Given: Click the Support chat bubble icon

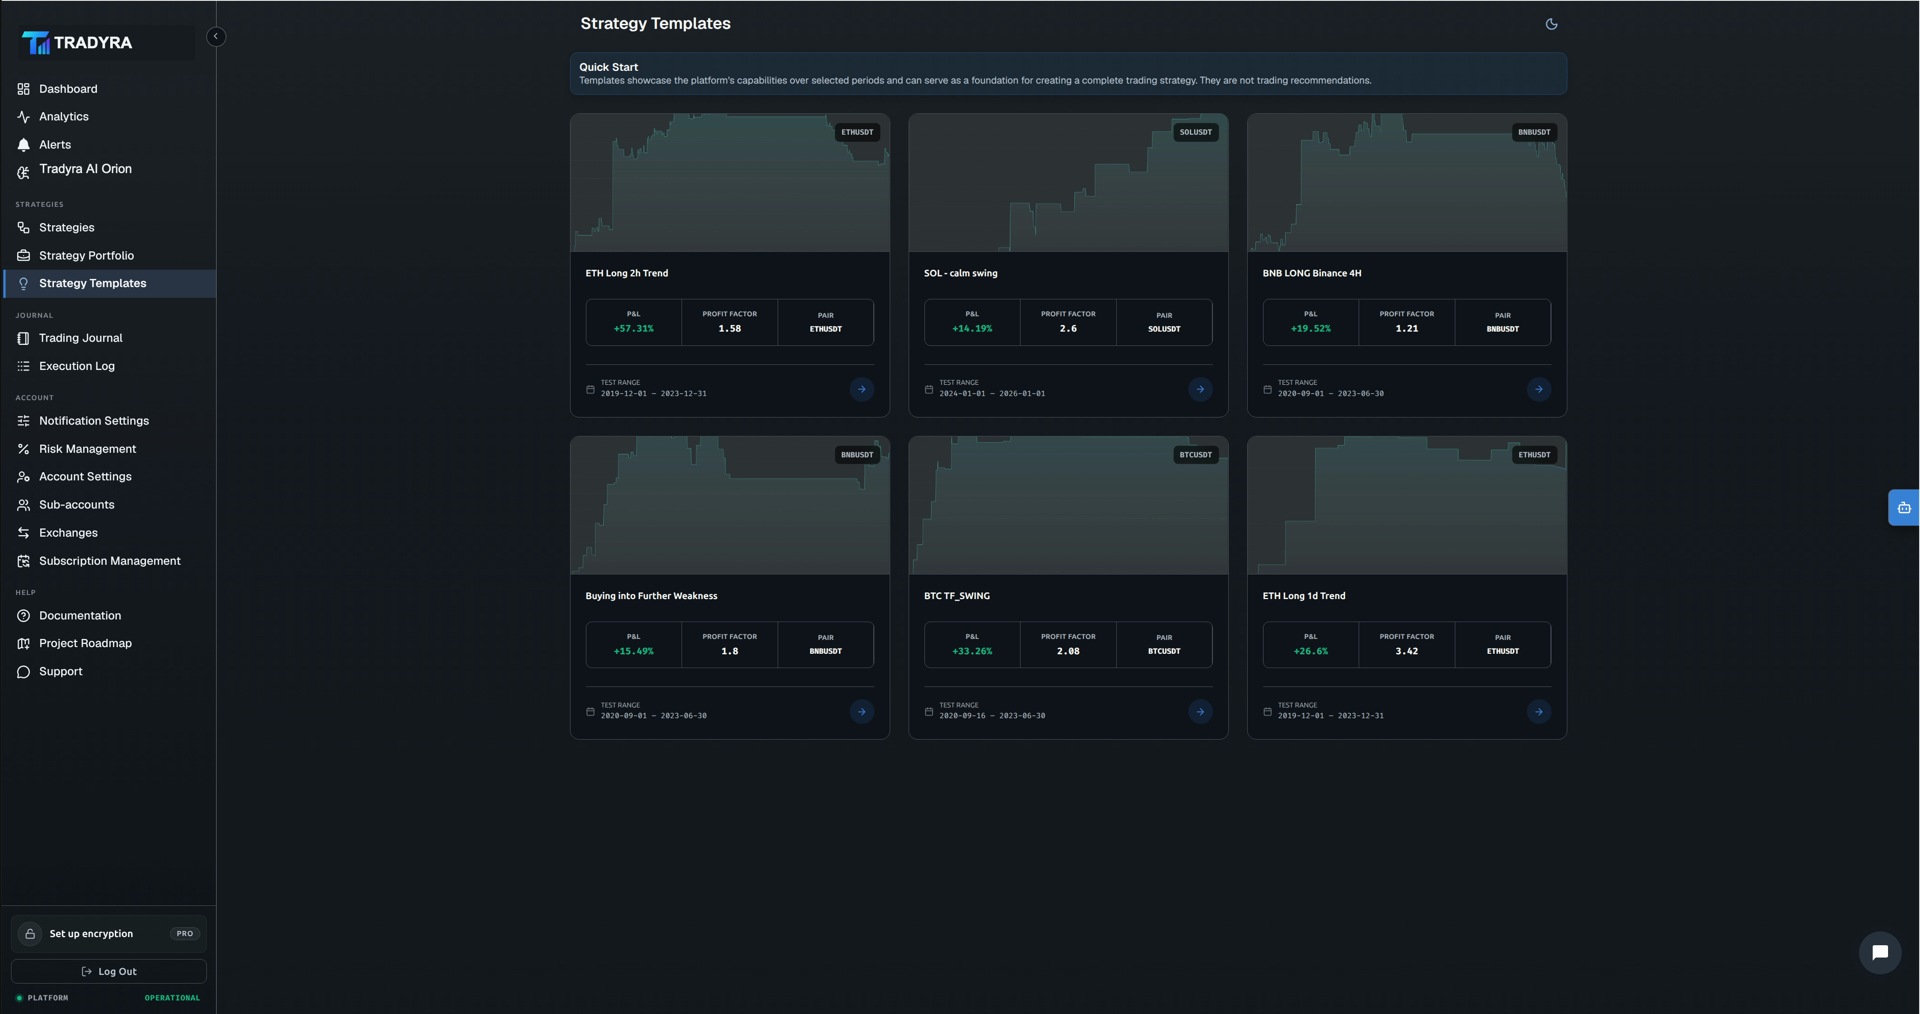Looking at the screenshot, I should [23, 672].
